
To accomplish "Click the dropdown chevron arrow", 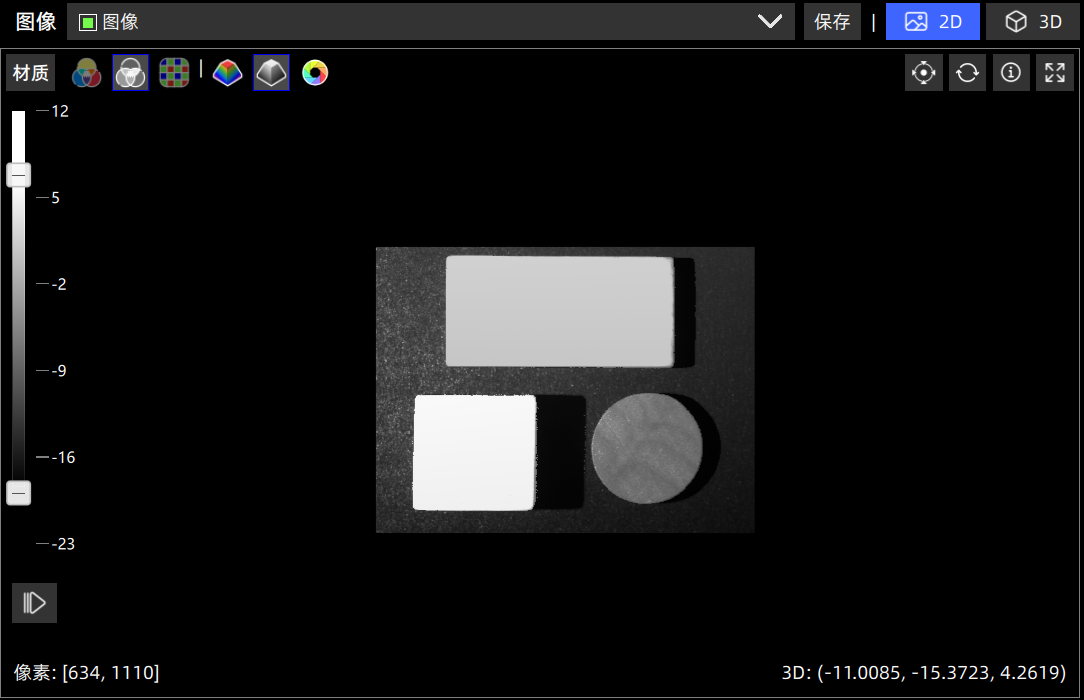I will pyautogui.click(x=770, y=21).
